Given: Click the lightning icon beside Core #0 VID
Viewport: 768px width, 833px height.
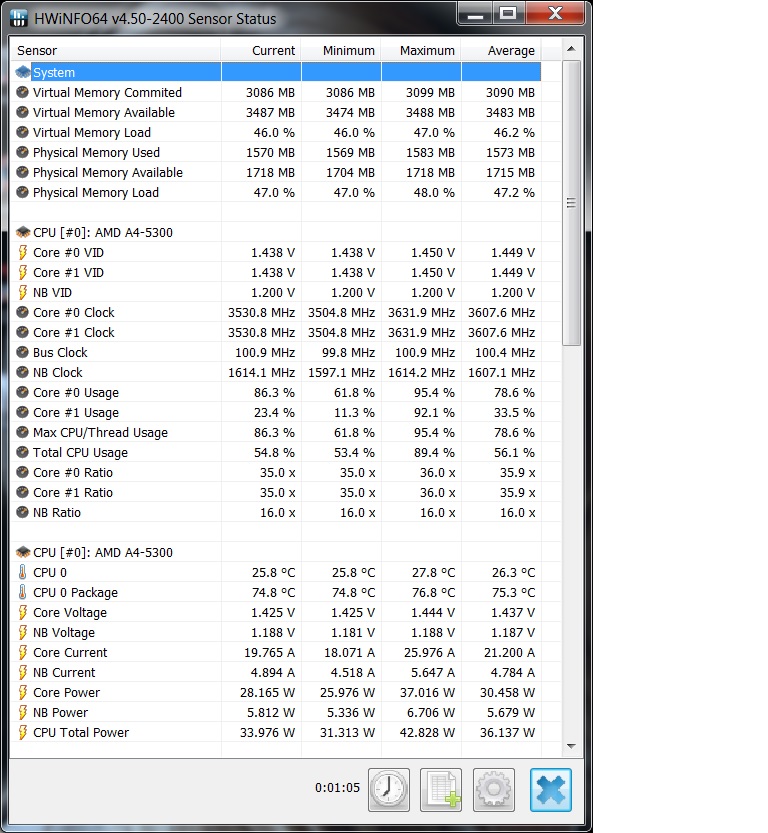Looking at the screenshot, I should [22, 252].
